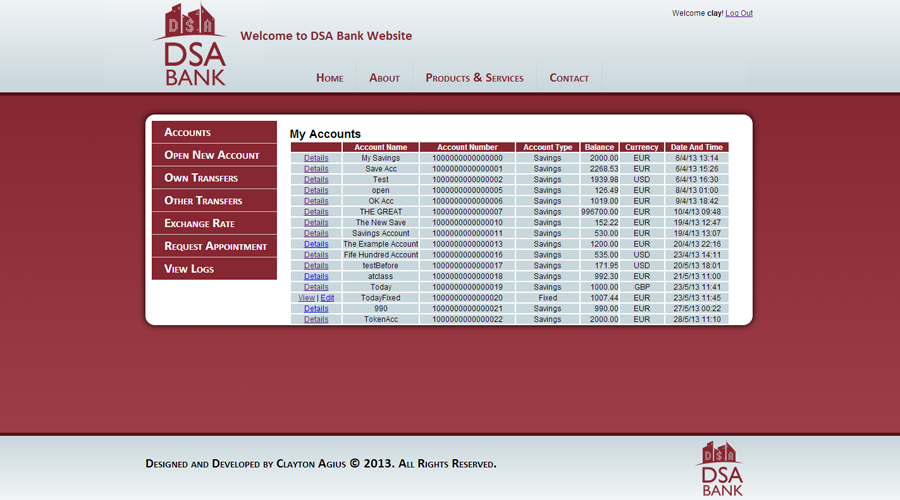
Task: Click the 'clay' username in welcome message
Action: [714, 13]
